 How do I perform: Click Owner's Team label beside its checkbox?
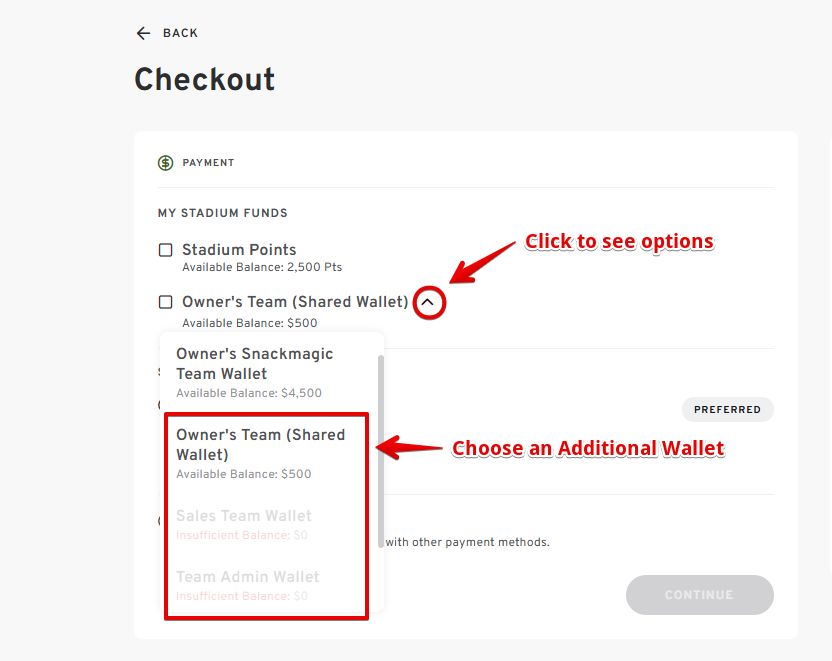pos(295,302)
